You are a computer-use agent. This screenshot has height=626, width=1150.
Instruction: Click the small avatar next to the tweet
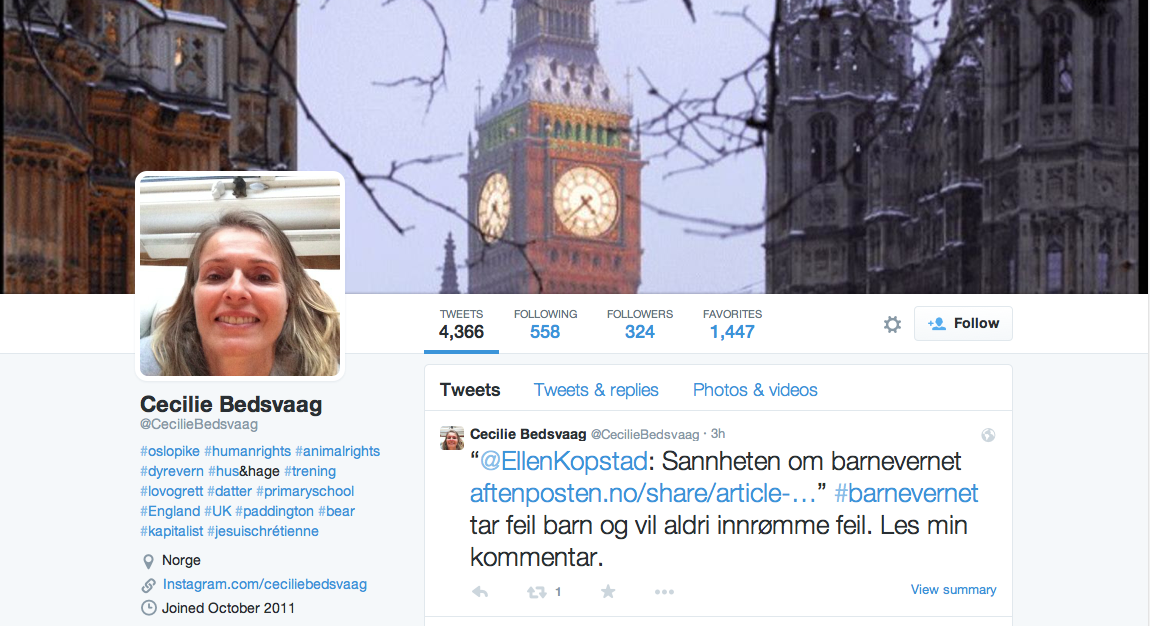point(452,438)
